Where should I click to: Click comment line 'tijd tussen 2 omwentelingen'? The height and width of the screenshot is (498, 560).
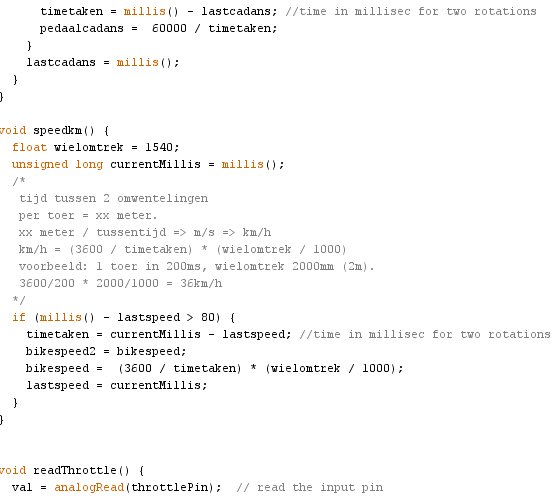(x=114, y=199)
